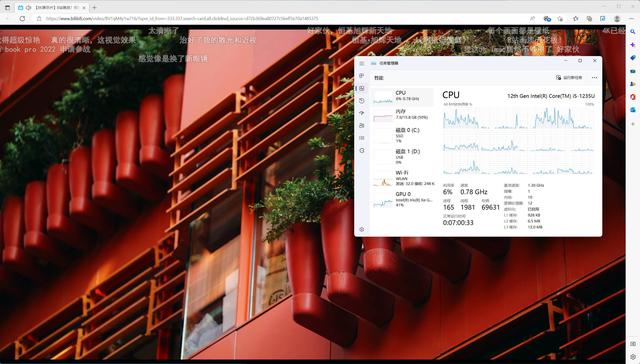This screenshot has height=364, width=640.
Task: Select Disk 1 (D:) in performance list
Action: click(x=402, y=157)
